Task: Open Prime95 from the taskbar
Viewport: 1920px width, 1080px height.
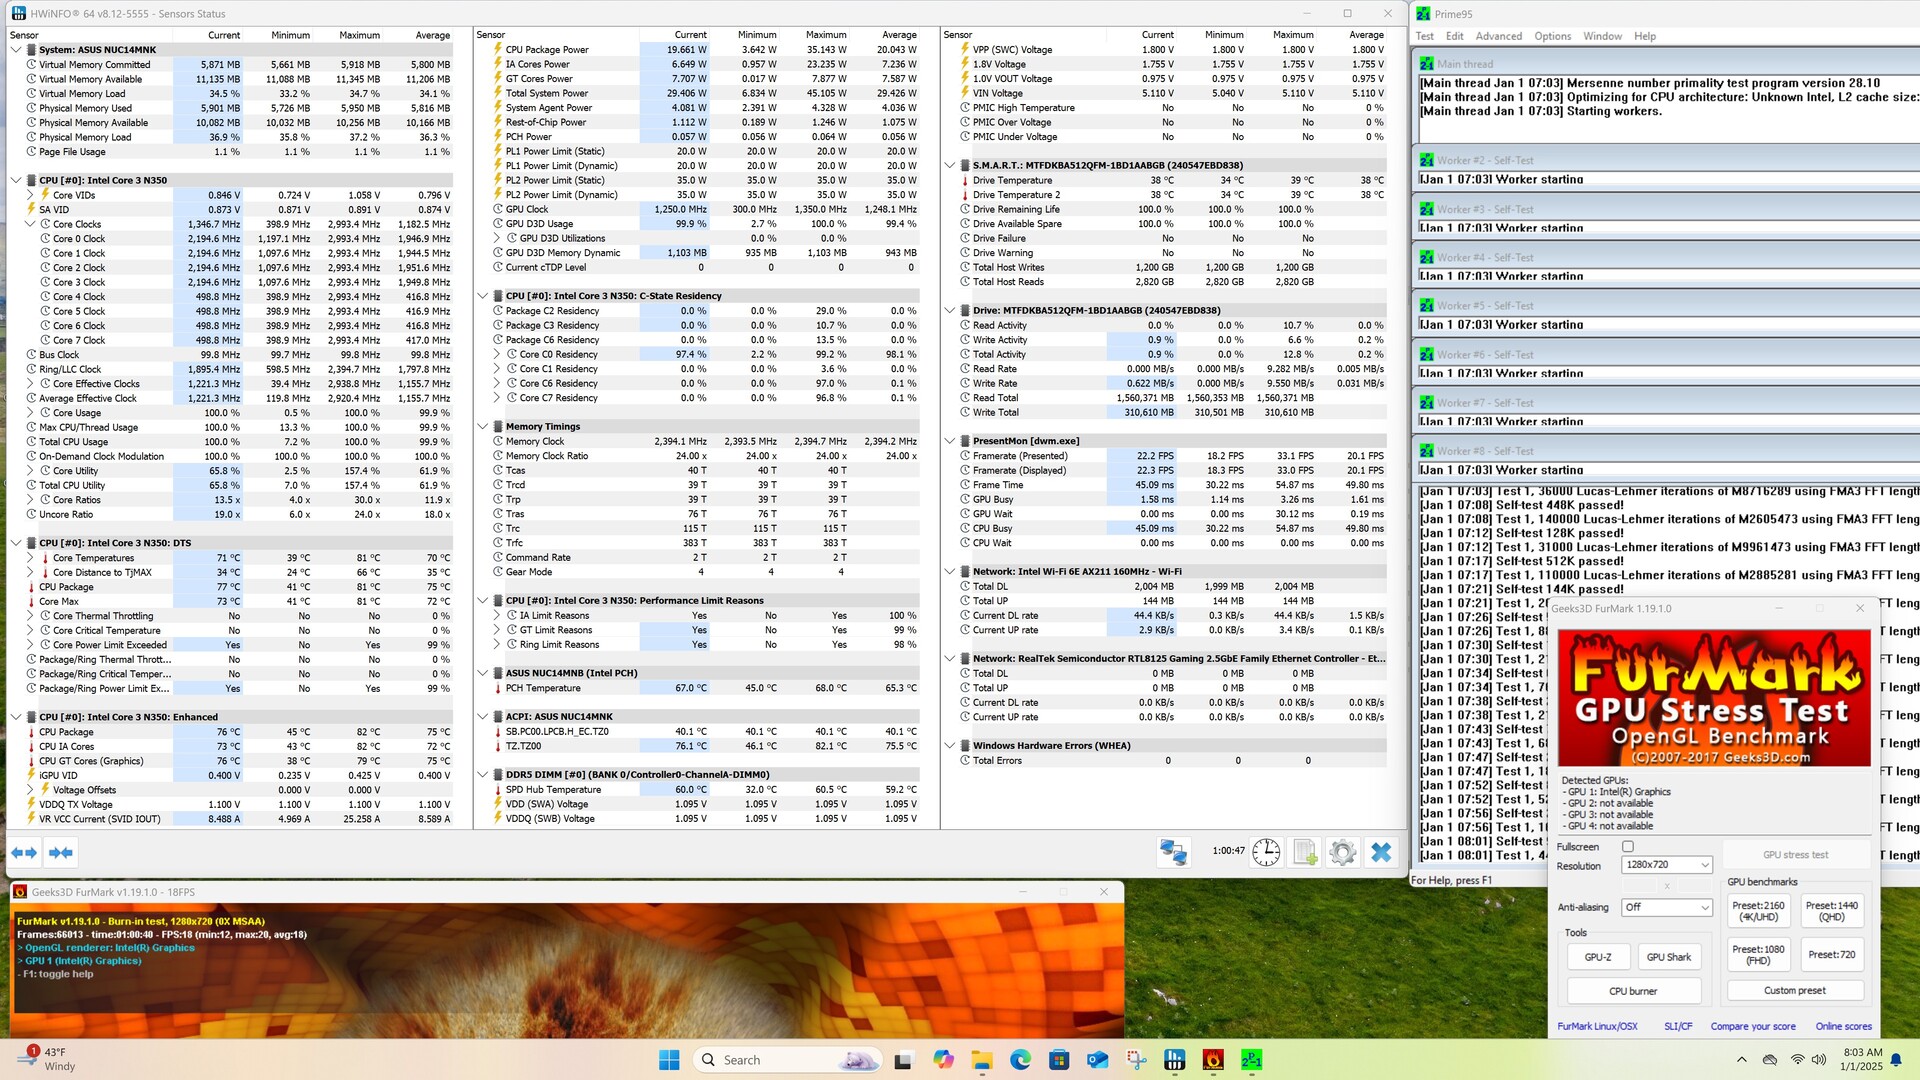Action: [1251, 1060]
